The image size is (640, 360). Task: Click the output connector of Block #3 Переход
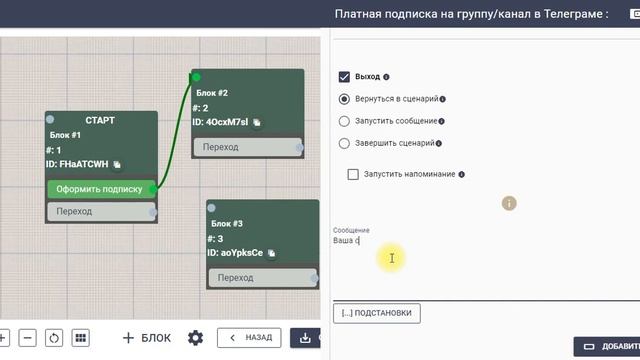(x=314, y=278)
